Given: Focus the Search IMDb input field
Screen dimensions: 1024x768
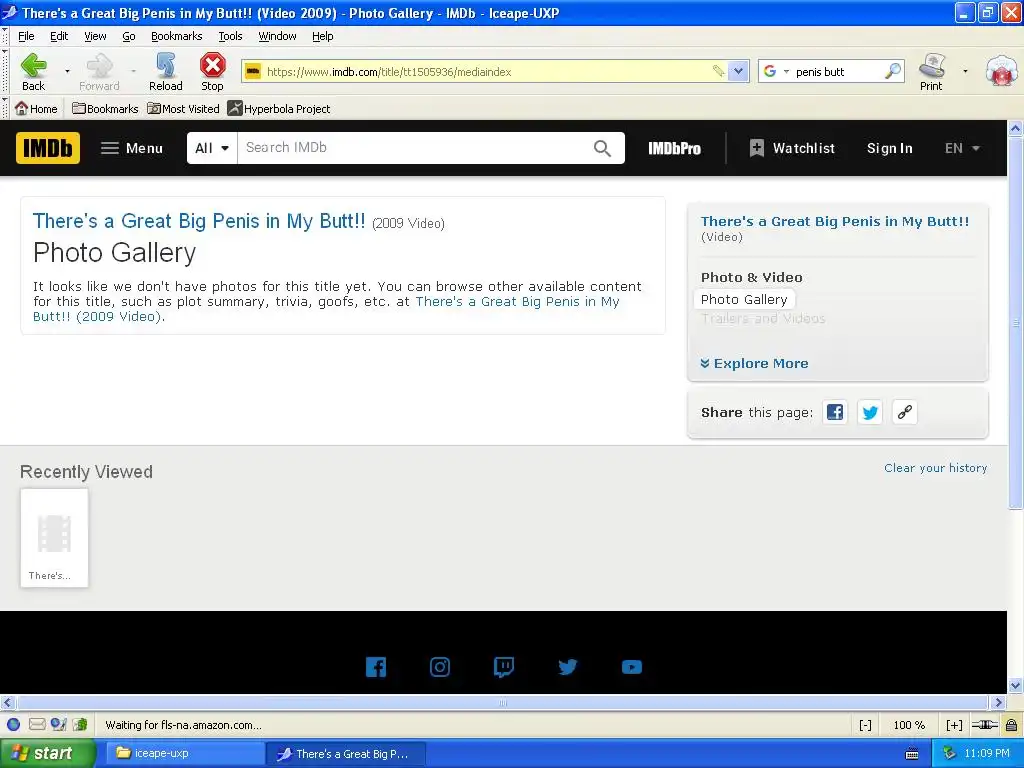Looking at the screenshot, I should [x=411, y=148].
